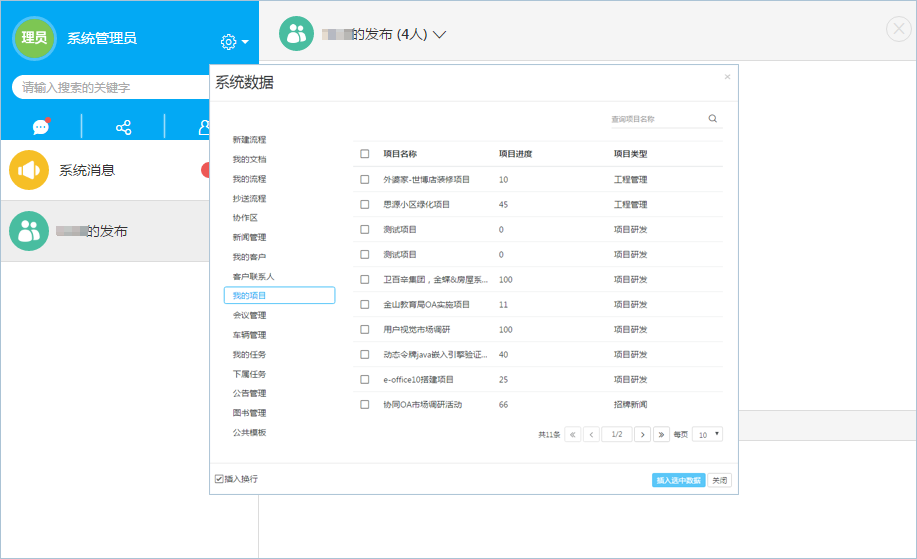Open the chat messages tab icon
The image size is (917, 559).
41,126
